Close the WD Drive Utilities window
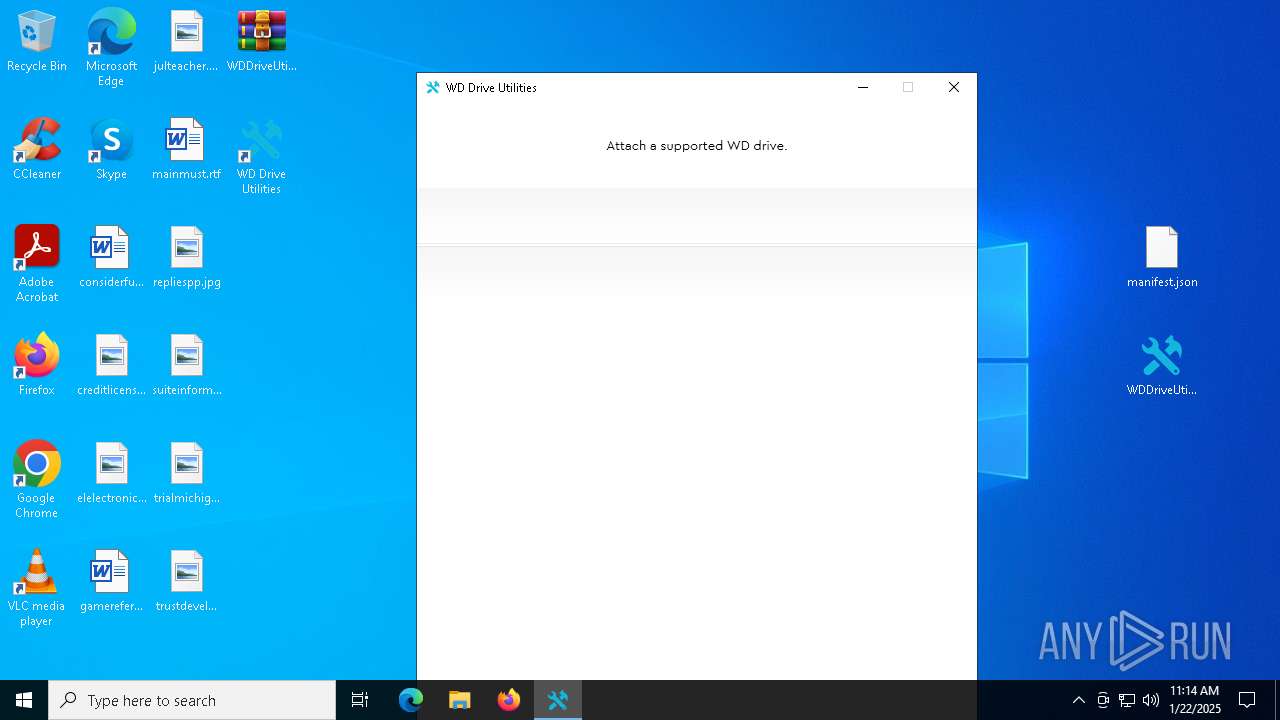1280x720 pixels. pyautogui.click(x=954, y=88)
